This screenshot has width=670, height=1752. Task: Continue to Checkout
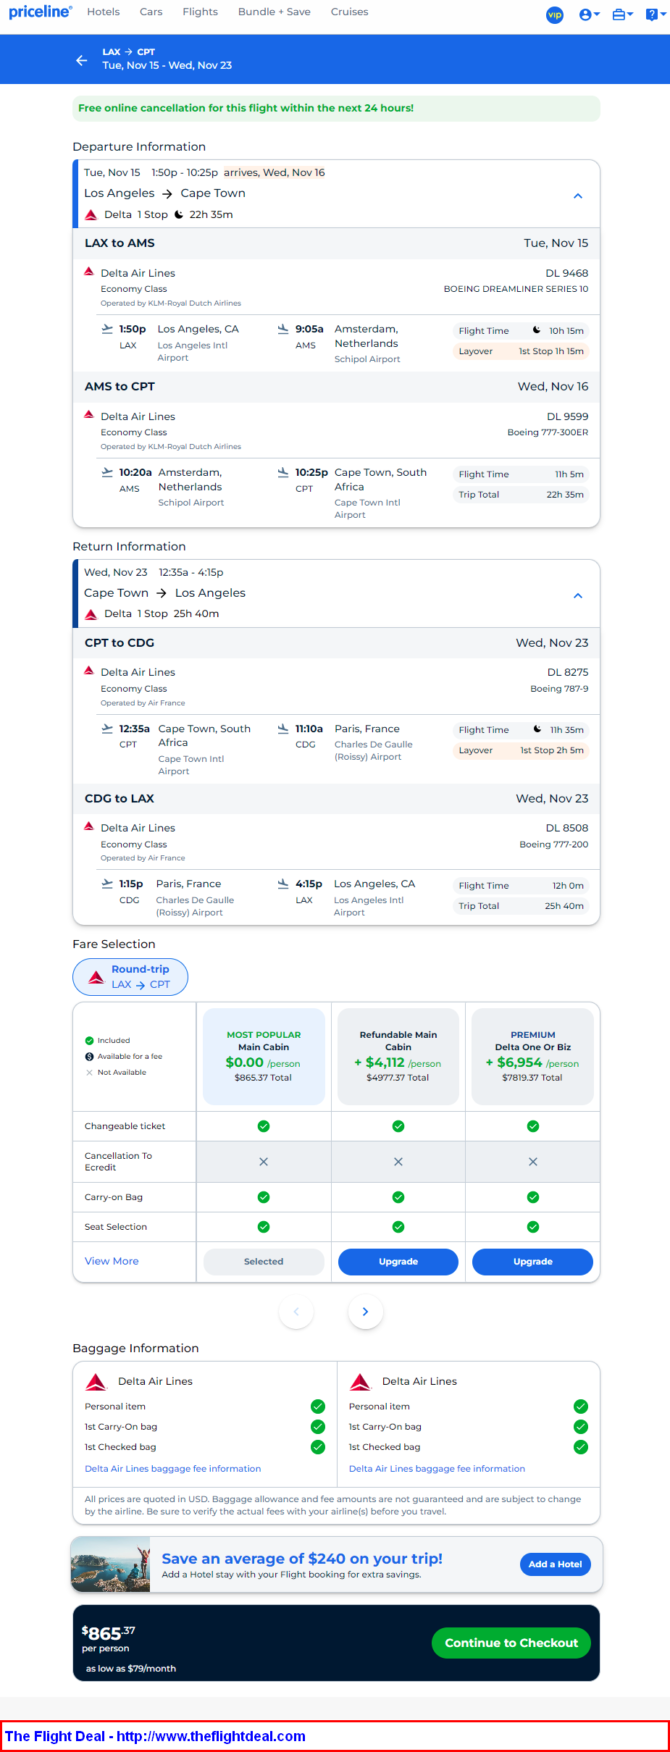tap(511, 1643)
